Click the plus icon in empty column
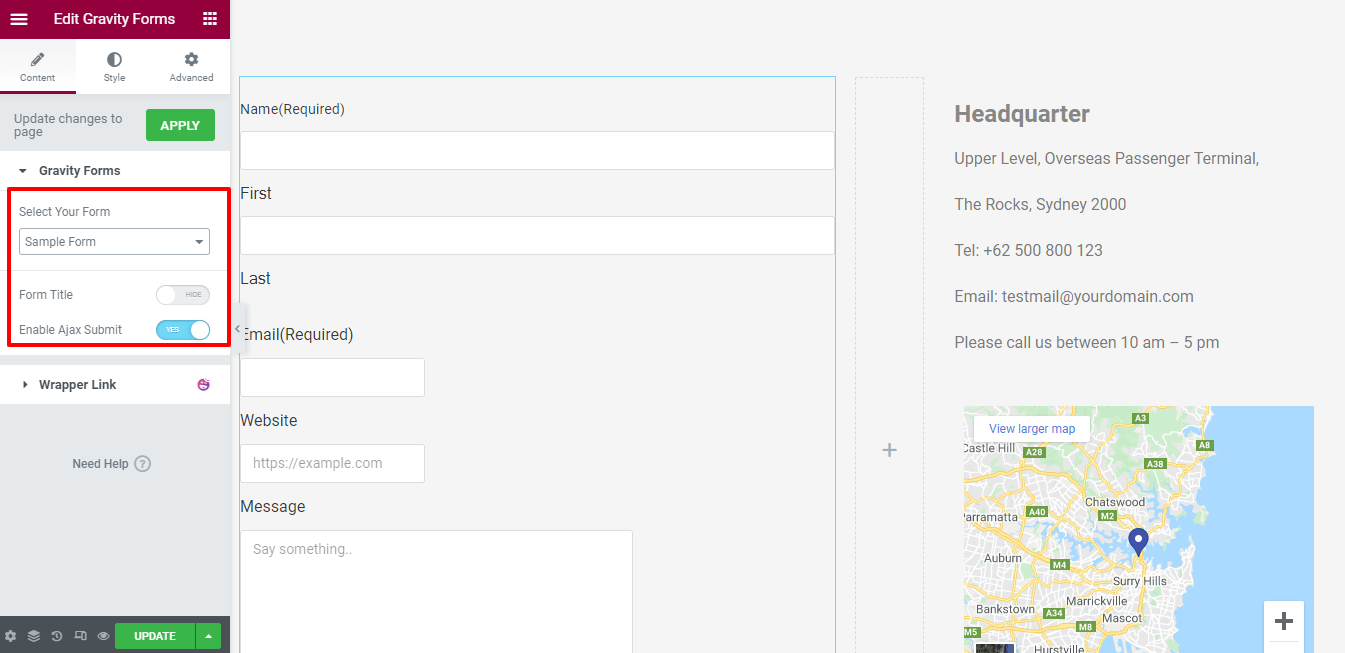Viewport: 1345px width, 653px height. coord(889,451)
